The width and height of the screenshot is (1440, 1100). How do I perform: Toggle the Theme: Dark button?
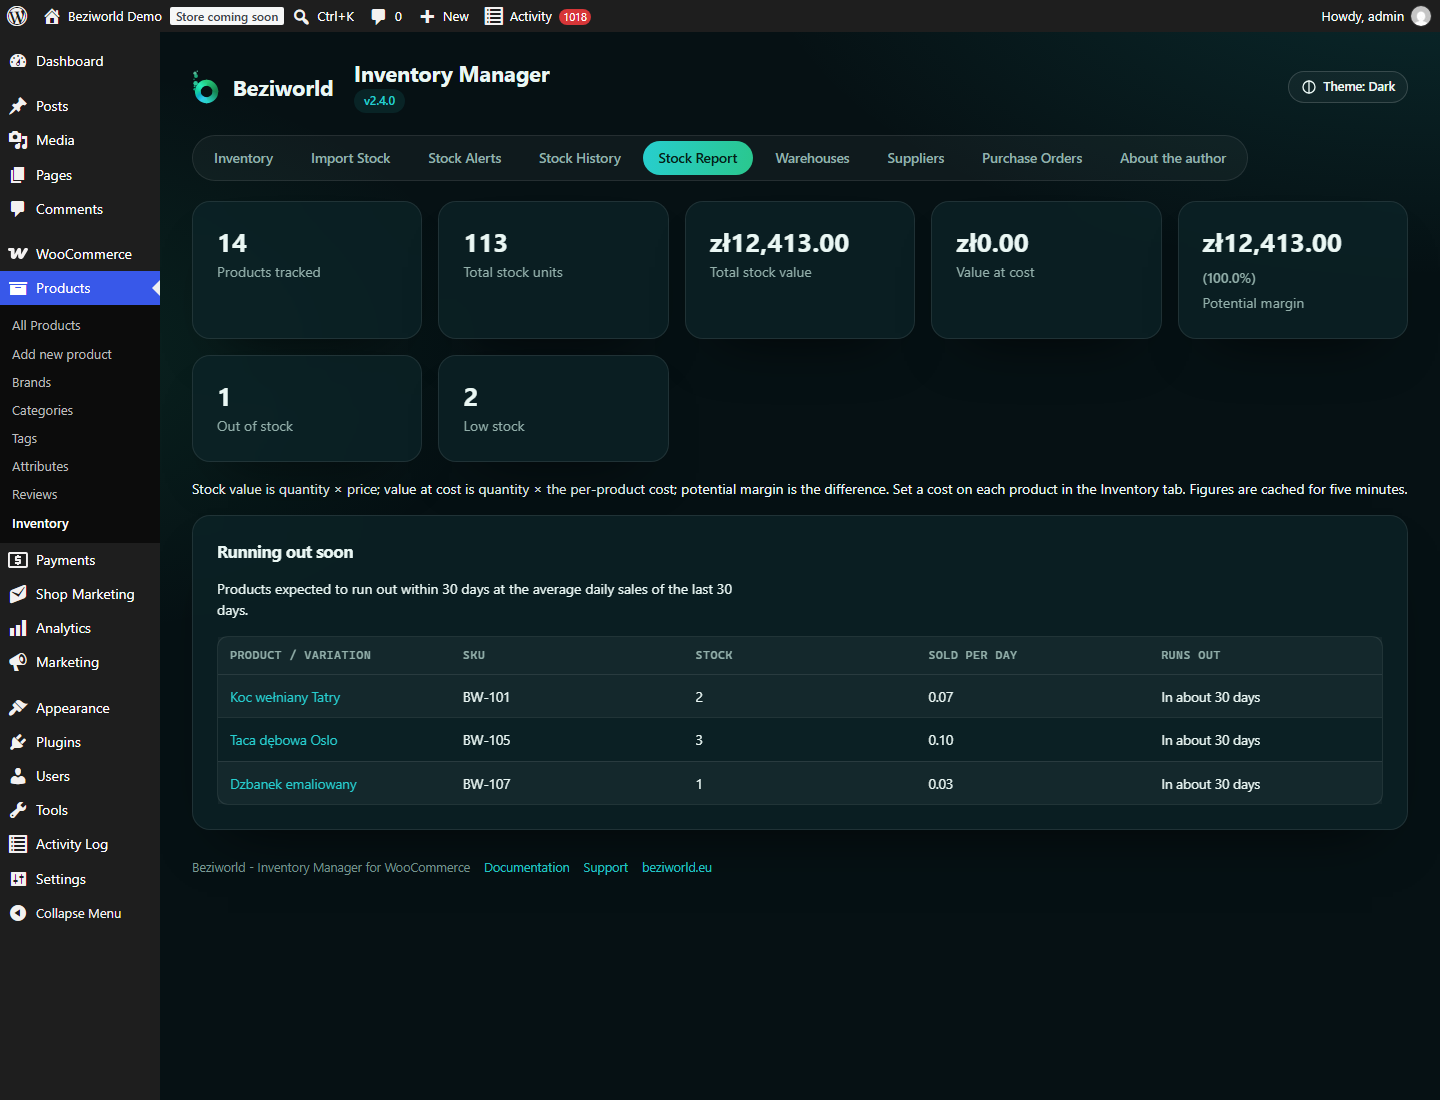tap(1348, 87)
